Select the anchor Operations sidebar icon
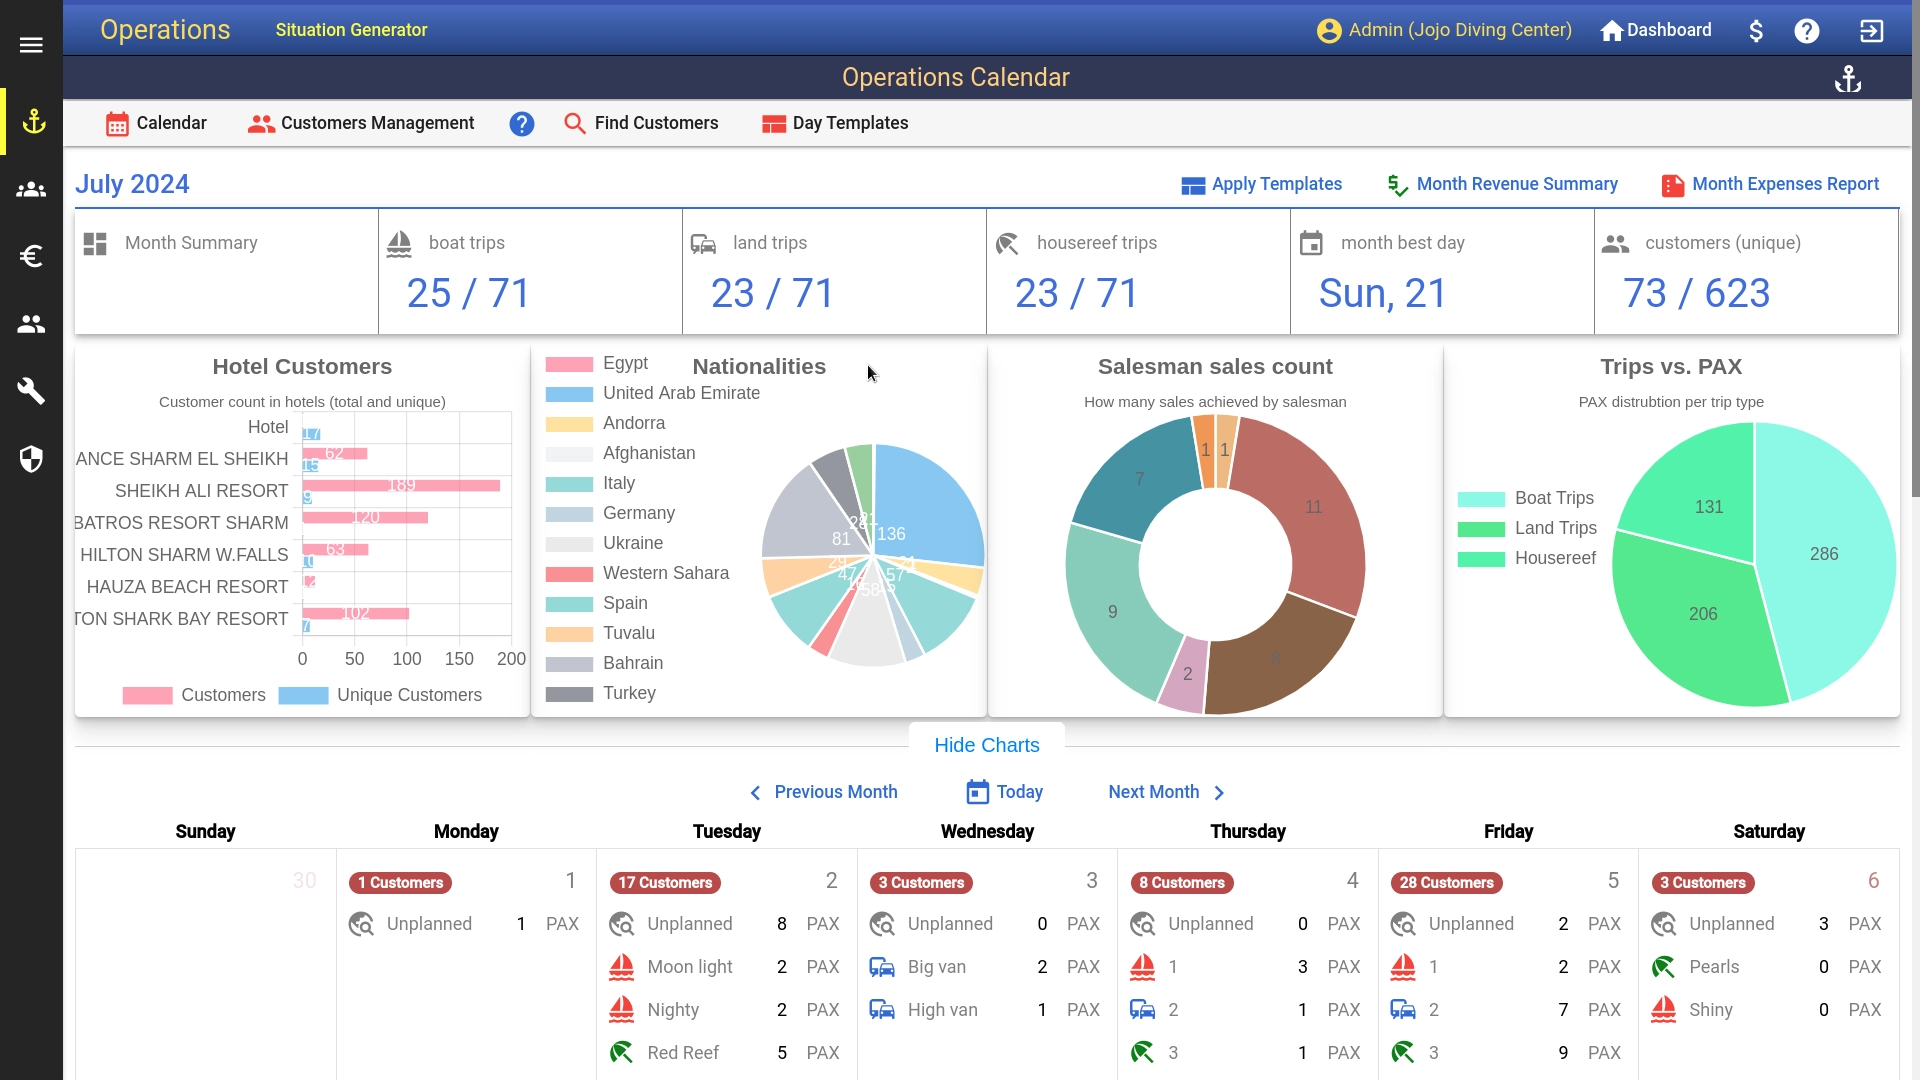 pos(34,122)
